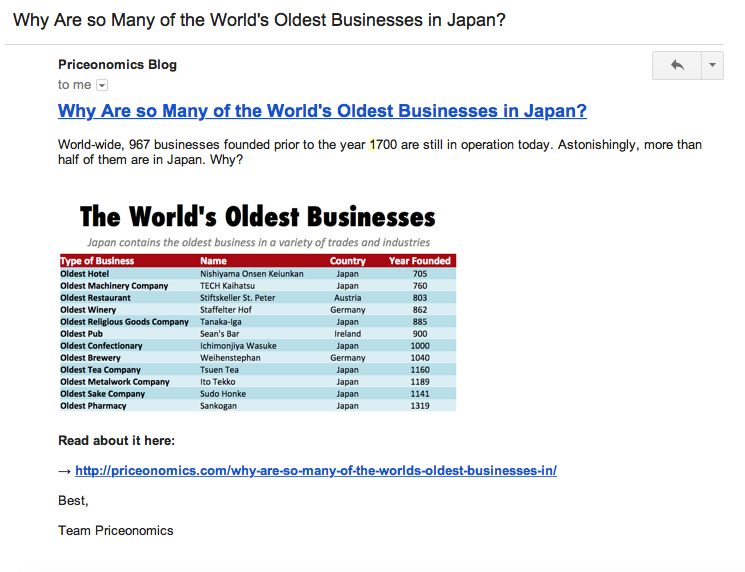Click the reply arrow button
The image size is (745, 572).
[677, 65]
